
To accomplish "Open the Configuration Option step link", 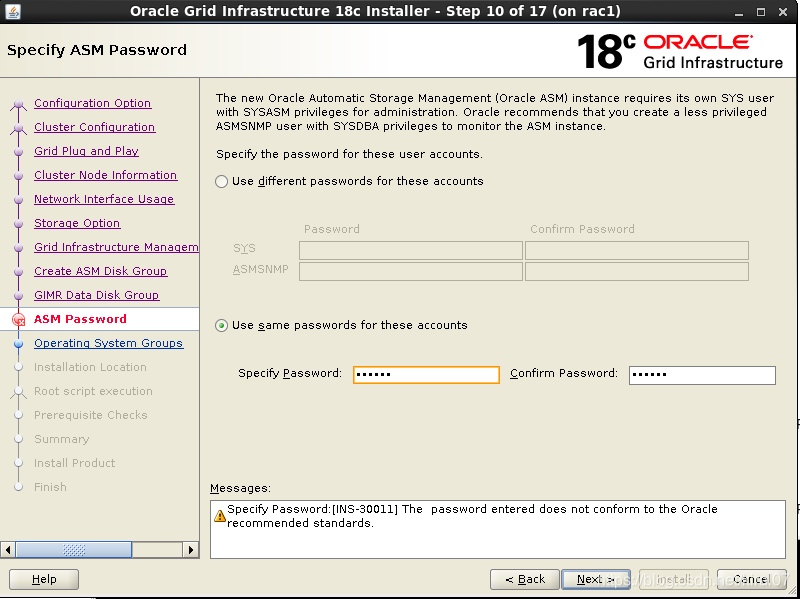I will [x=92, y=103].
